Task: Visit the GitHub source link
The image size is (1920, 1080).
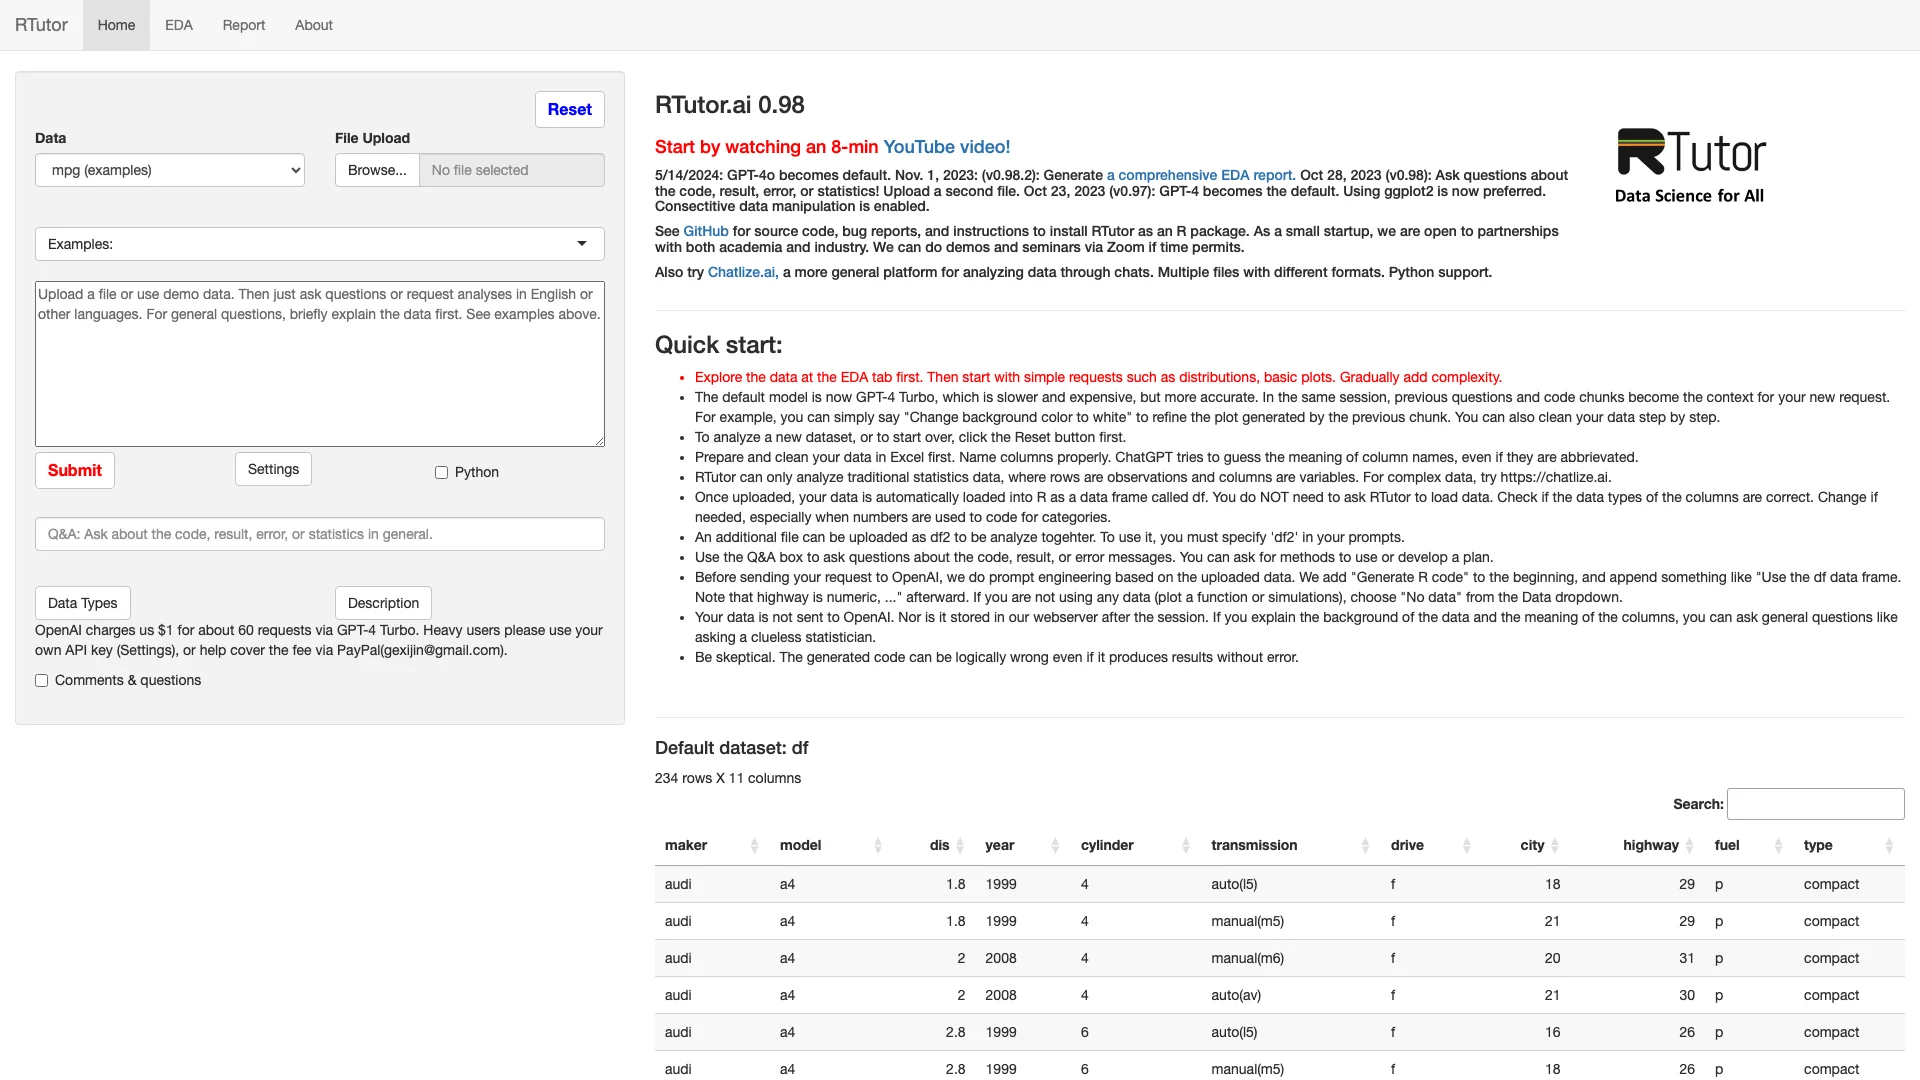Action: pyautogui.click(x=706, y=231)
